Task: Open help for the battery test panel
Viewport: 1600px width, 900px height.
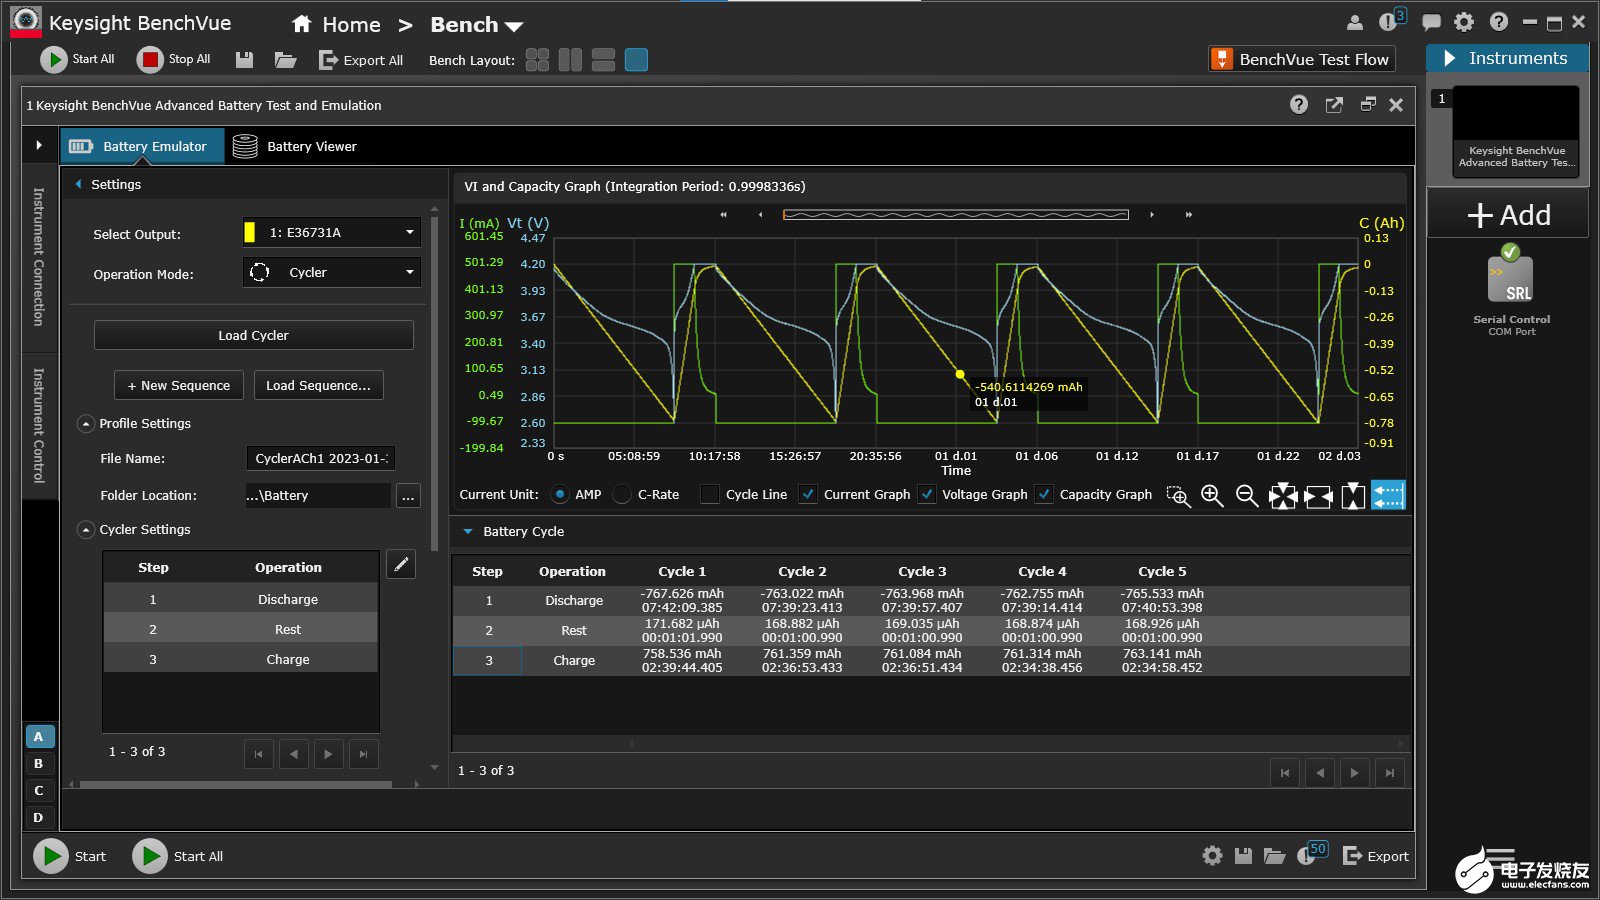Action: [x=1299, y=105]
